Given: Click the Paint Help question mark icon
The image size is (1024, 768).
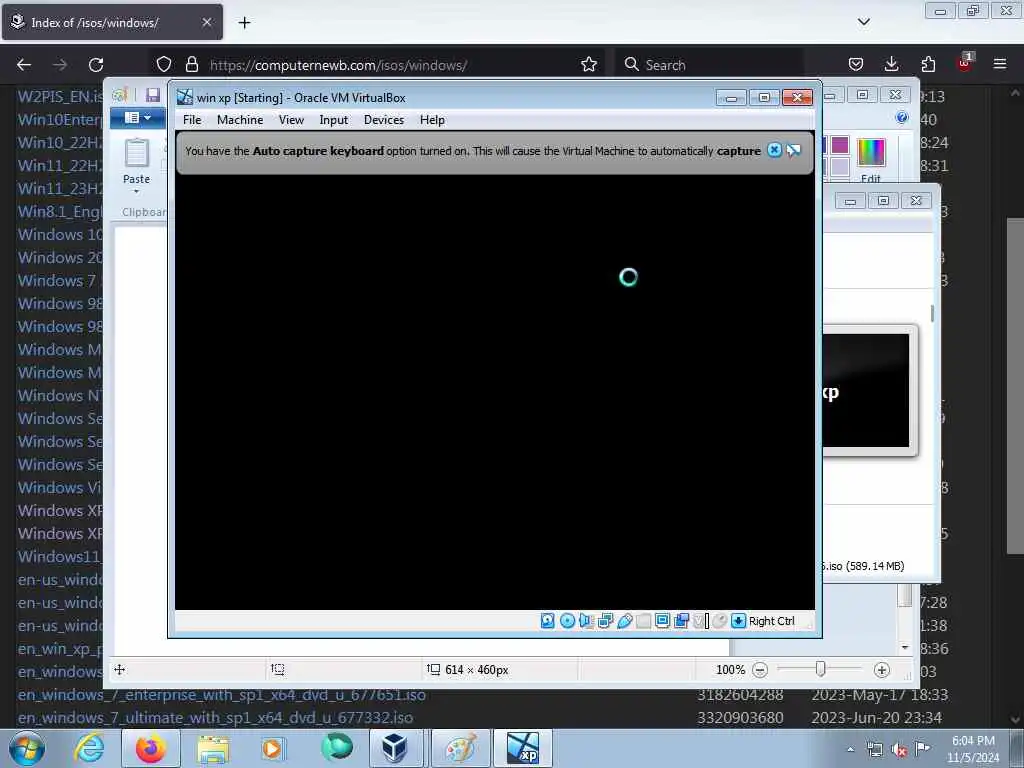Looking at the screenshot, I should (902, 118).
